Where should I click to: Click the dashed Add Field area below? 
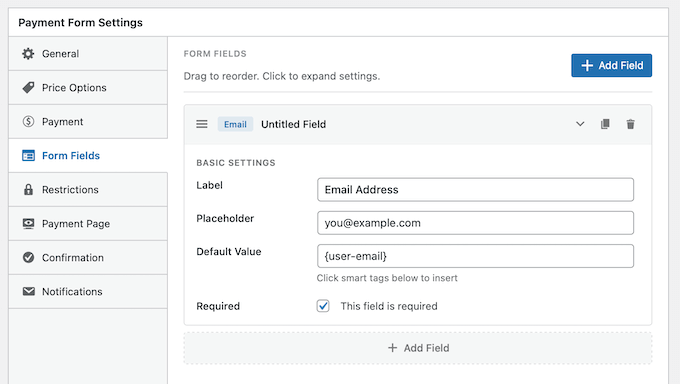click(x=418, y=348)
